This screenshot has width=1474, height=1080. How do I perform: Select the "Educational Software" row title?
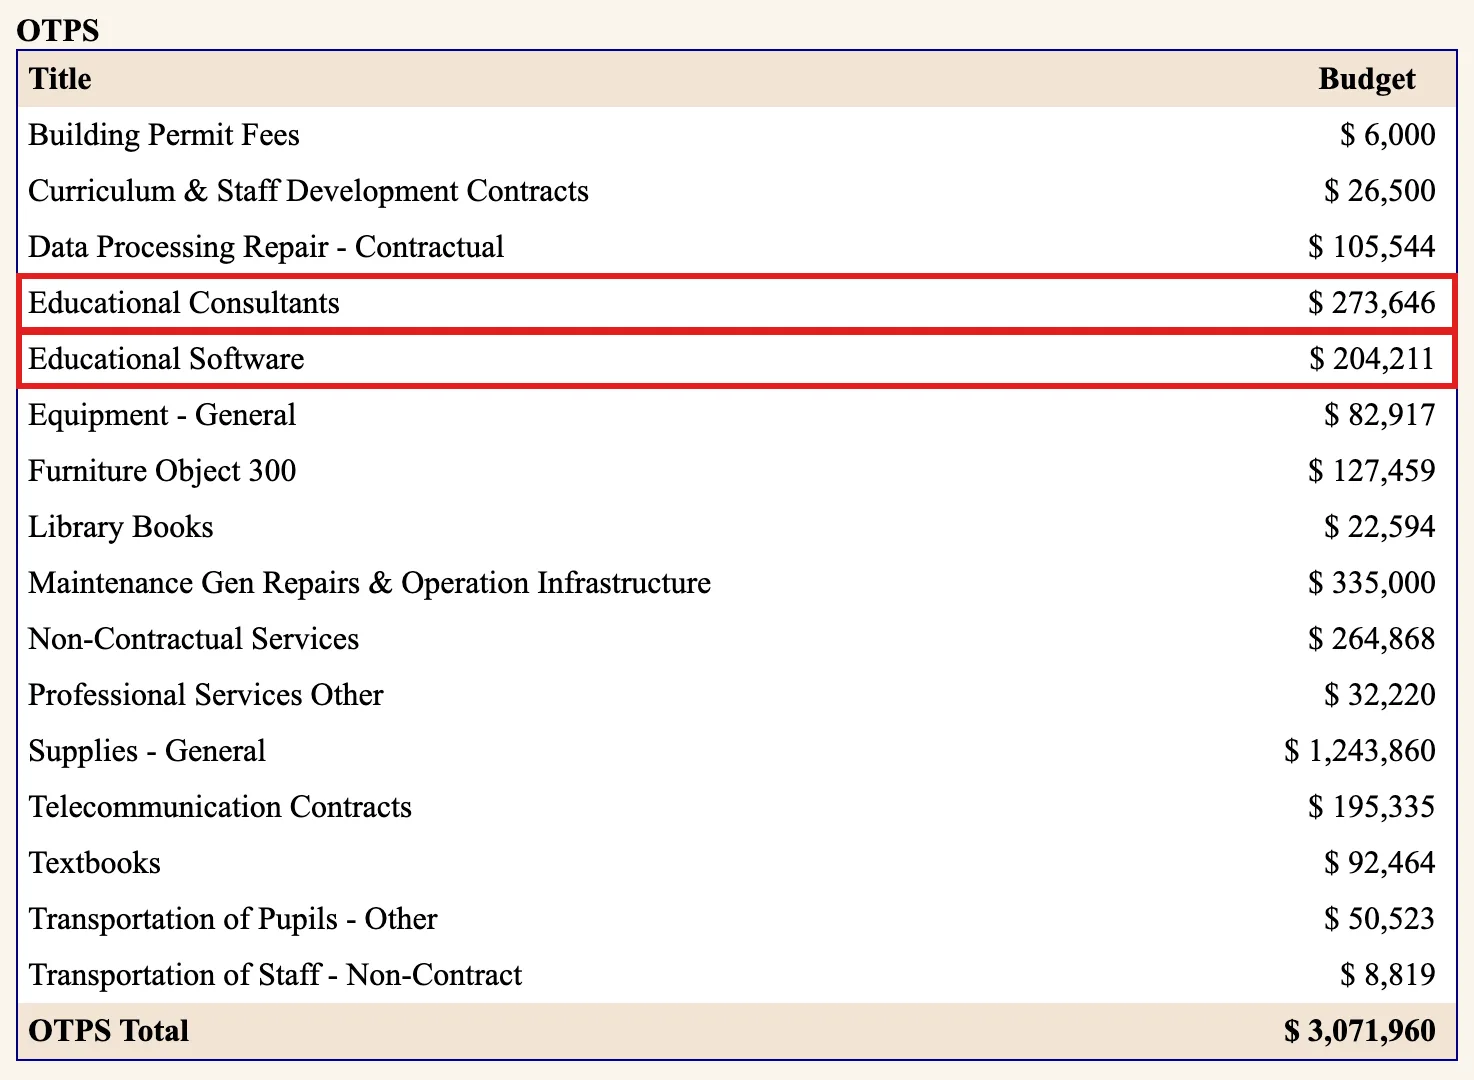[x=166, y=359]
